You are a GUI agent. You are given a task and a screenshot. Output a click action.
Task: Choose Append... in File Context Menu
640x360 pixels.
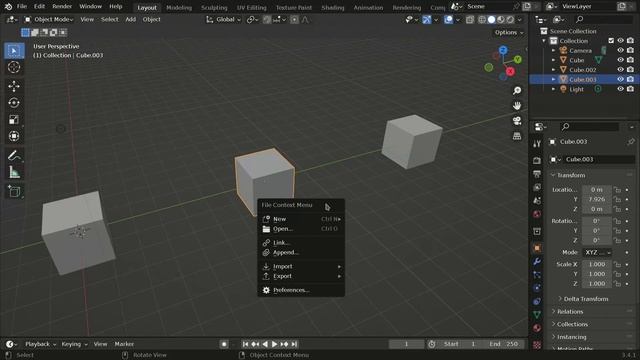tap(301, 253)
